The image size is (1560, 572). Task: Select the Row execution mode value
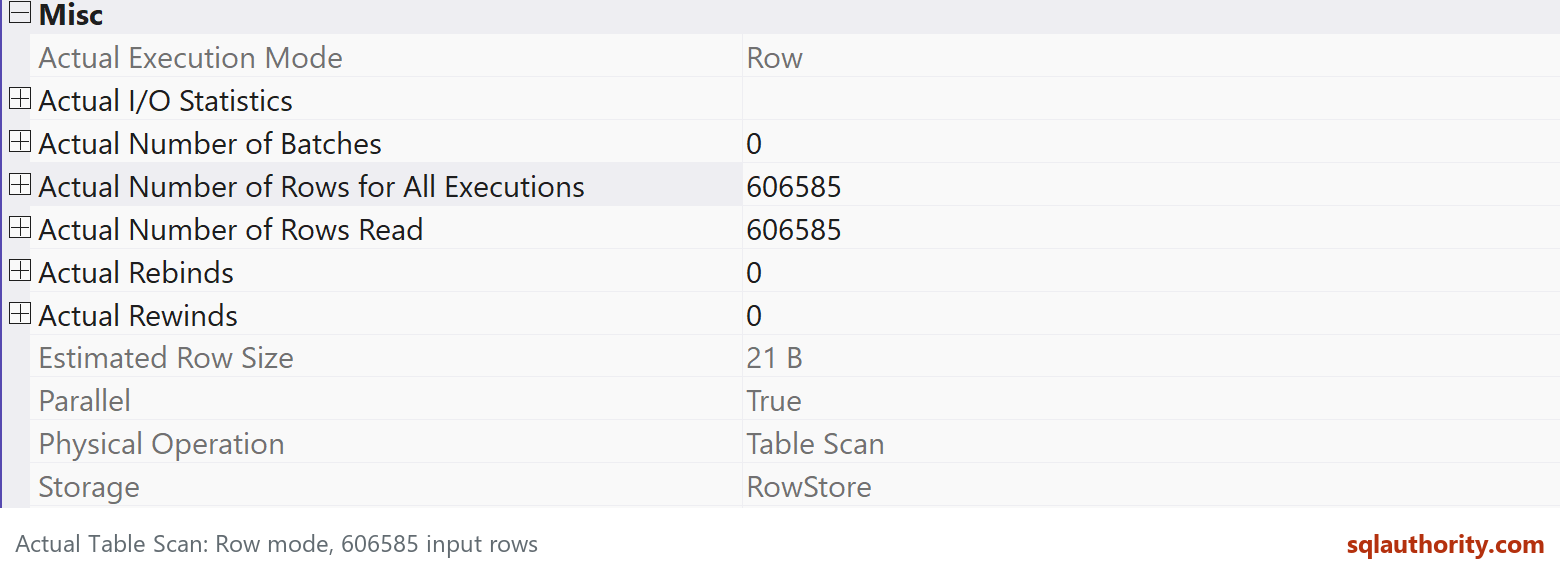click(774, 58)
